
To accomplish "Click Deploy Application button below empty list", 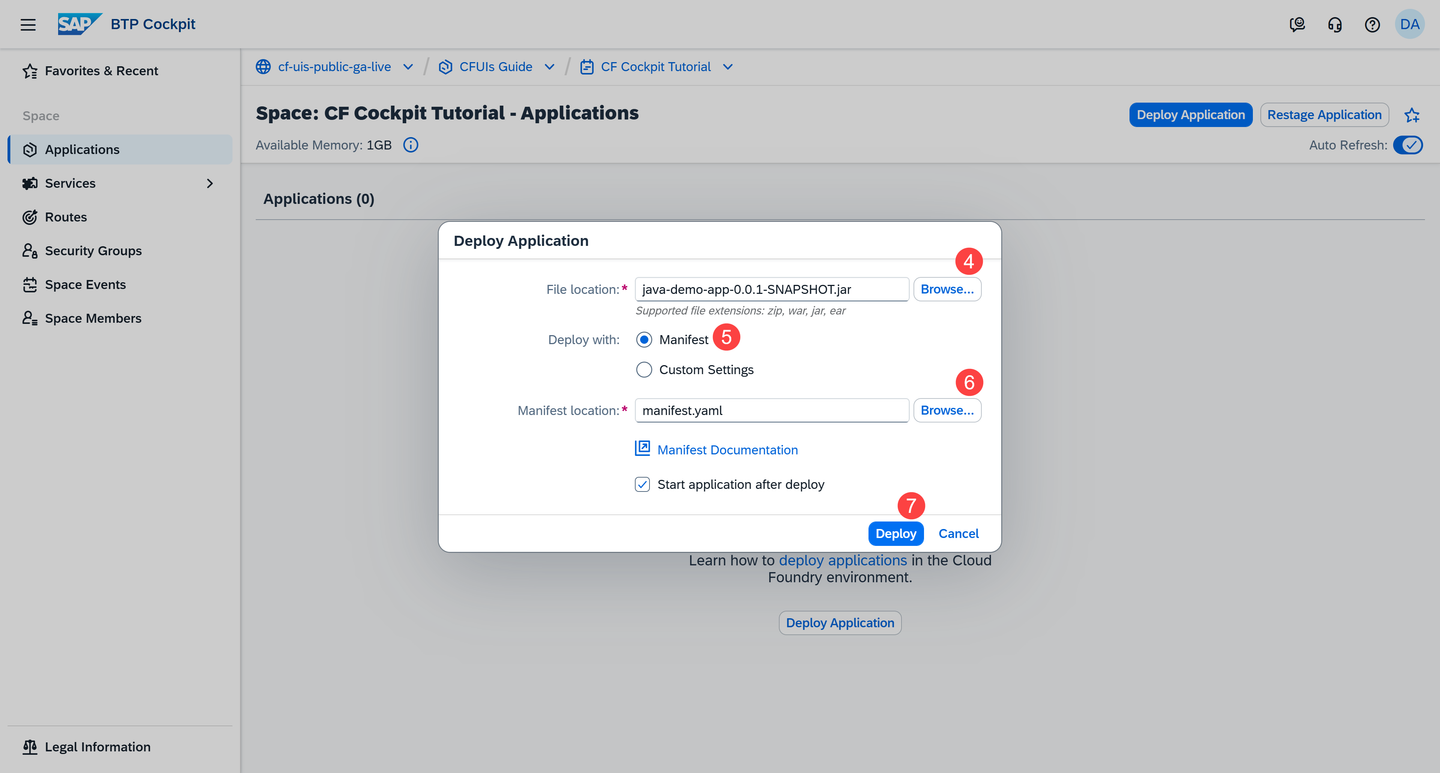I will pyautogui.click(x=840, y=623).
